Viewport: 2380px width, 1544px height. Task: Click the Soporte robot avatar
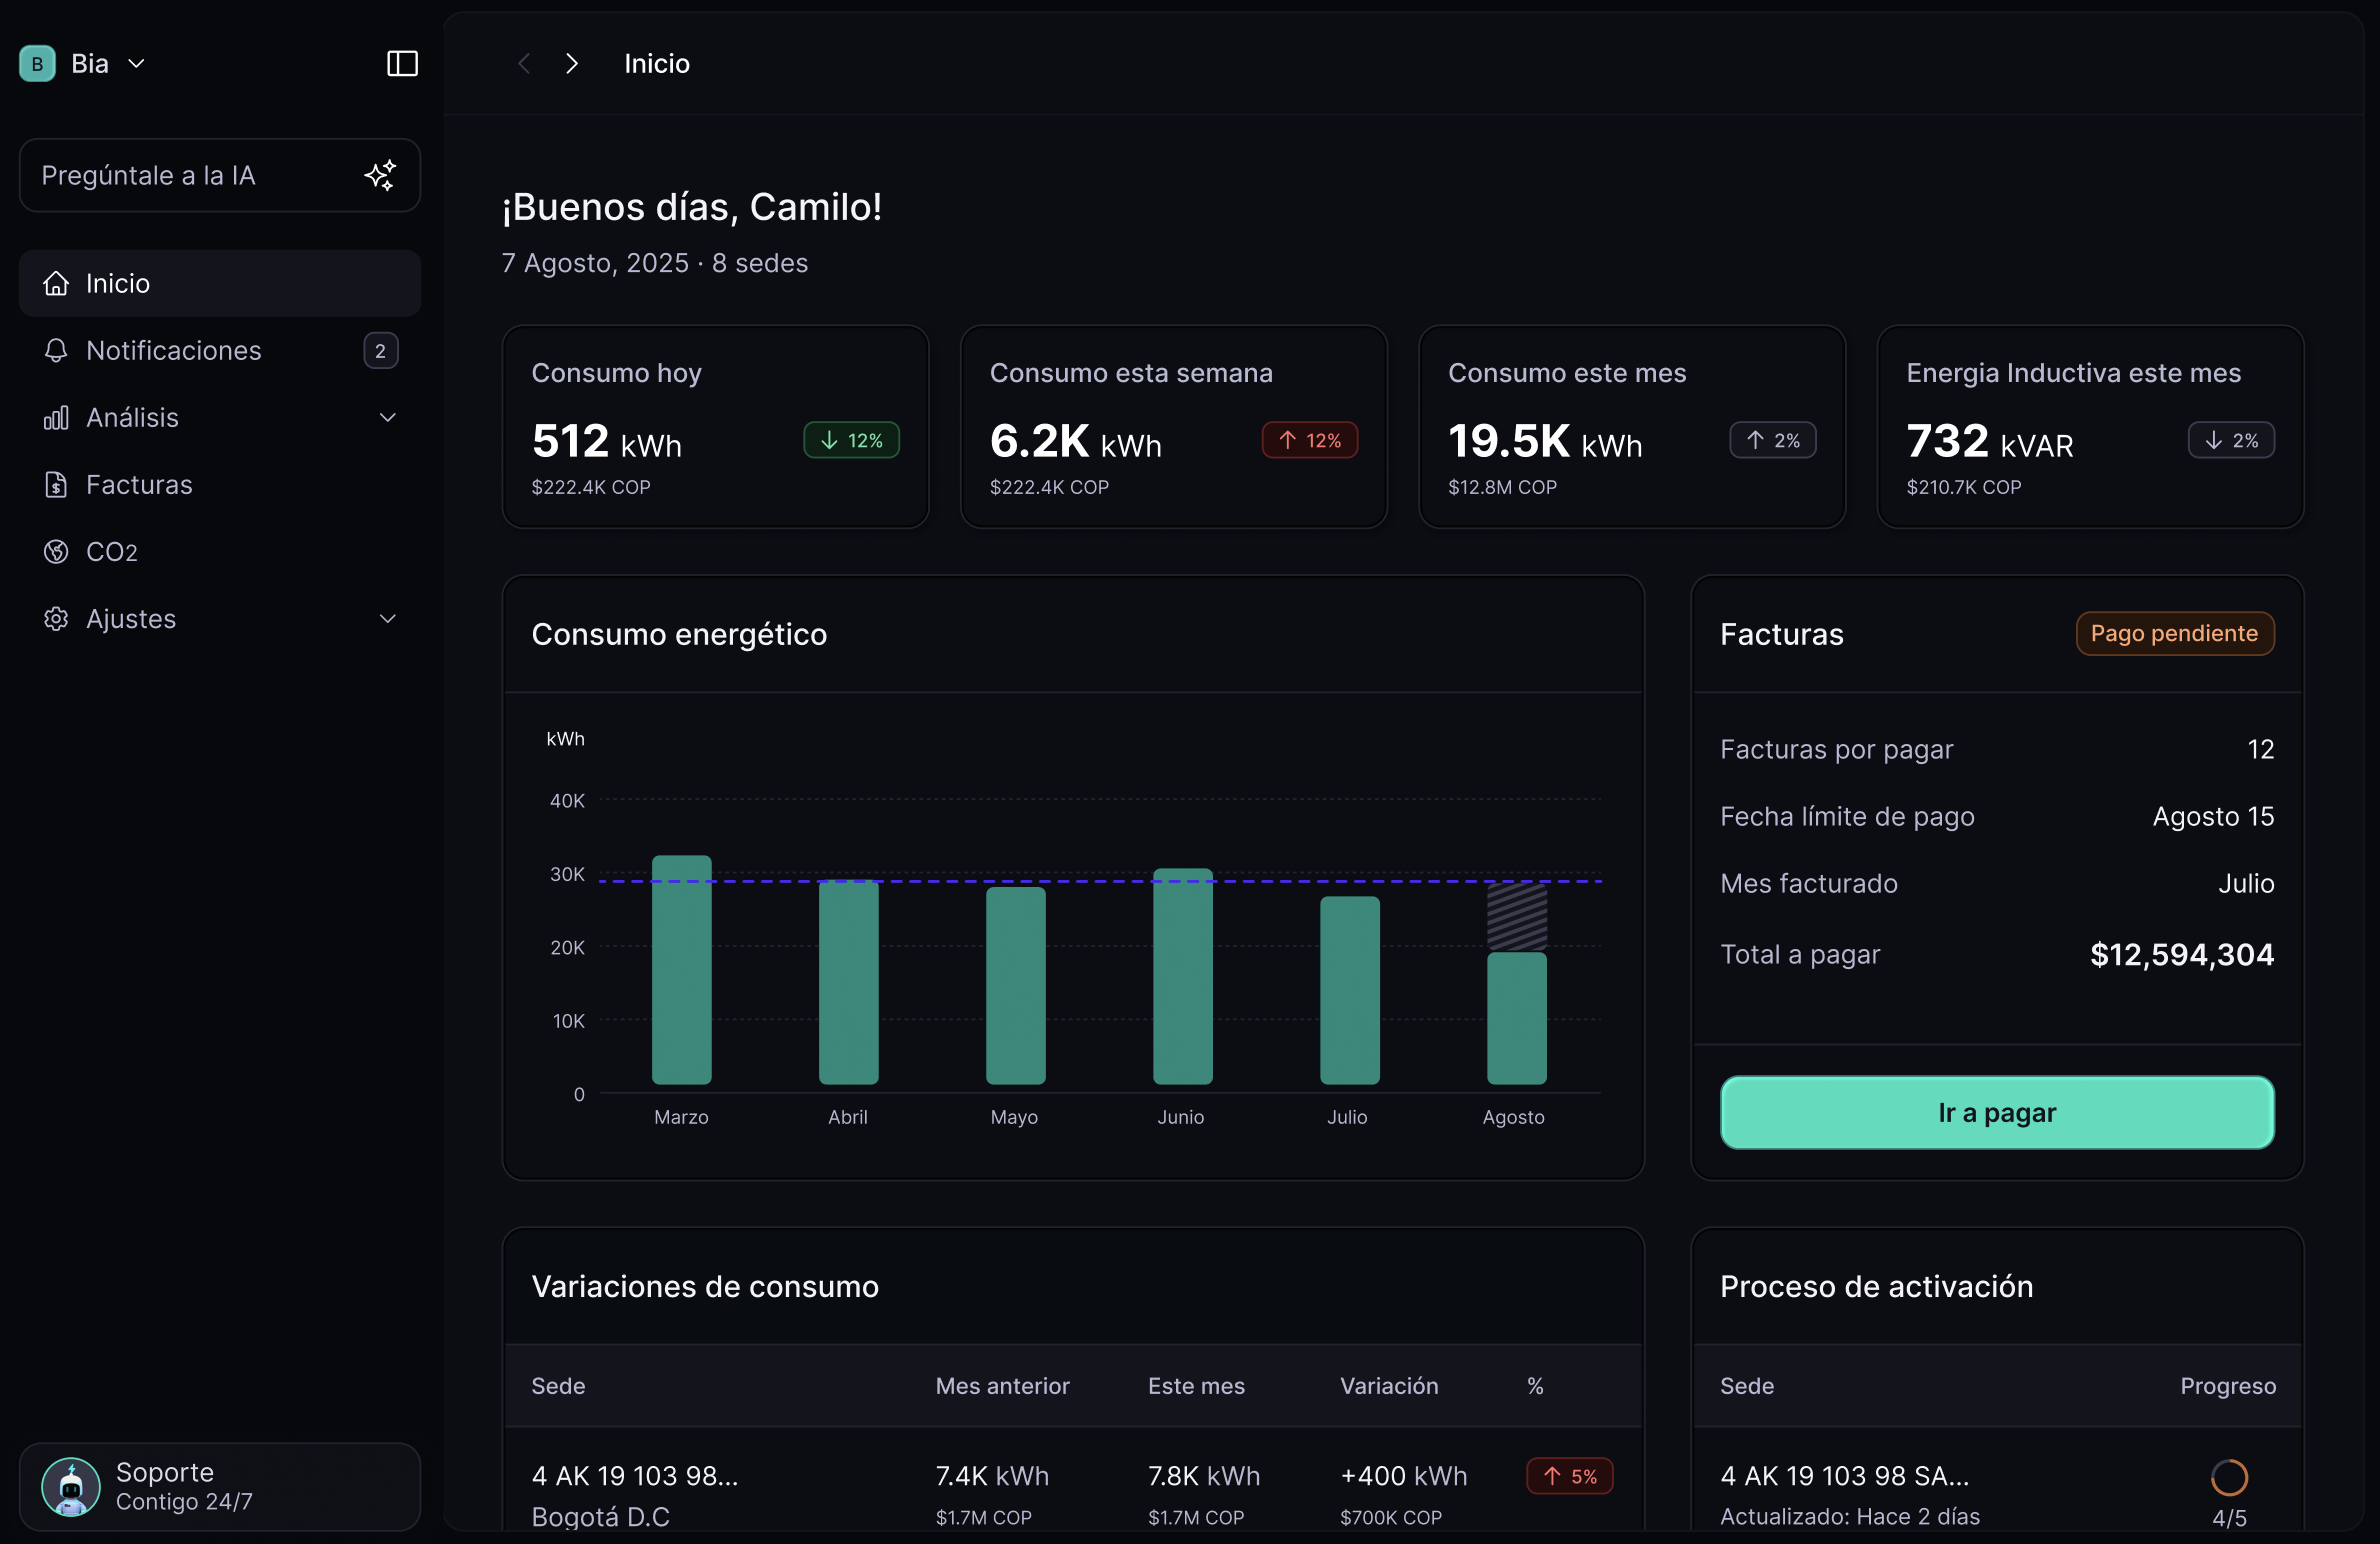pos(70,1487)
